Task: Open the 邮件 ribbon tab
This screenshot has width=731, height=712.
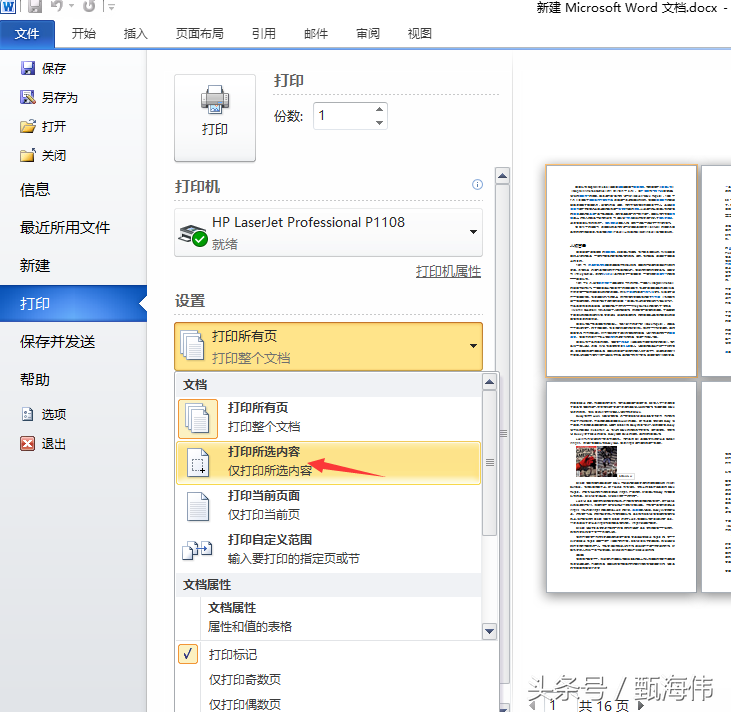Action: 316,34
